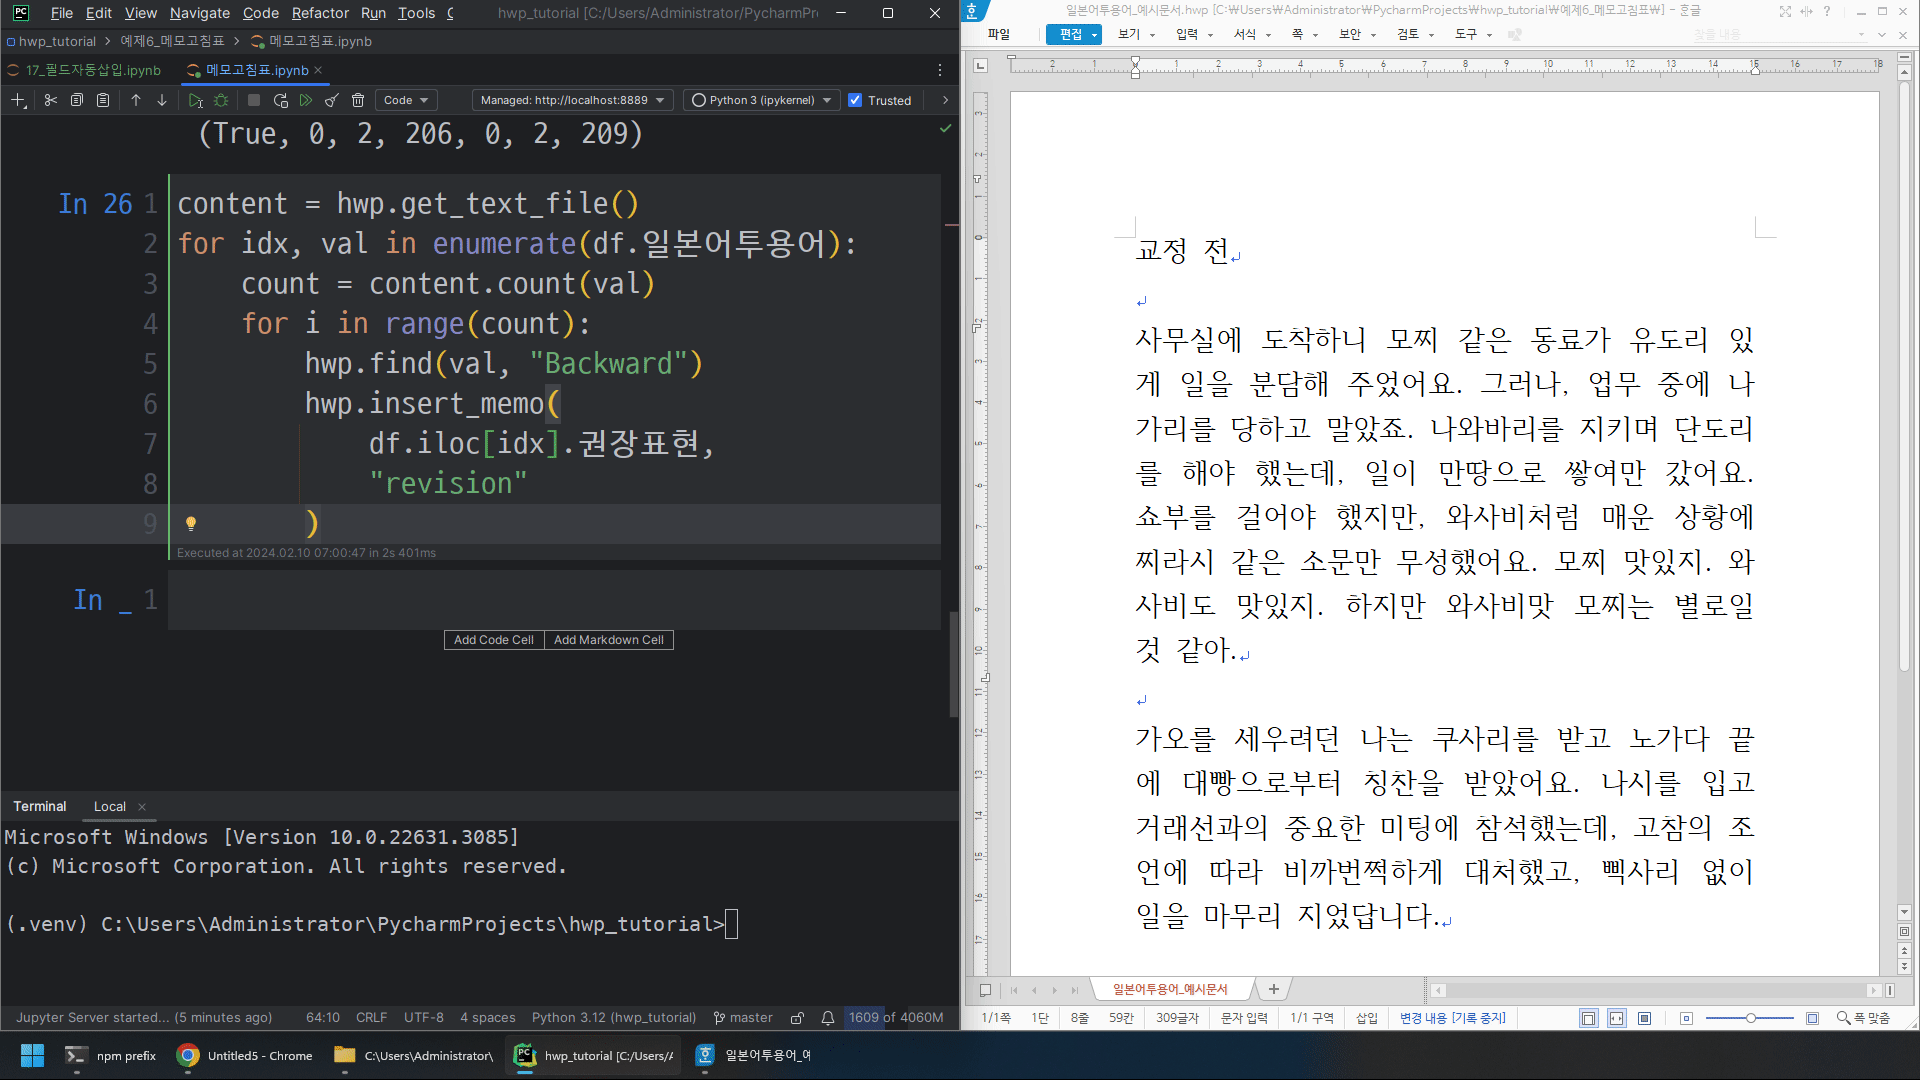The width and height of the screenshot is (1920, 1080).
Task: Click the Add Markdown Cell button
Action: coord(608,640)
